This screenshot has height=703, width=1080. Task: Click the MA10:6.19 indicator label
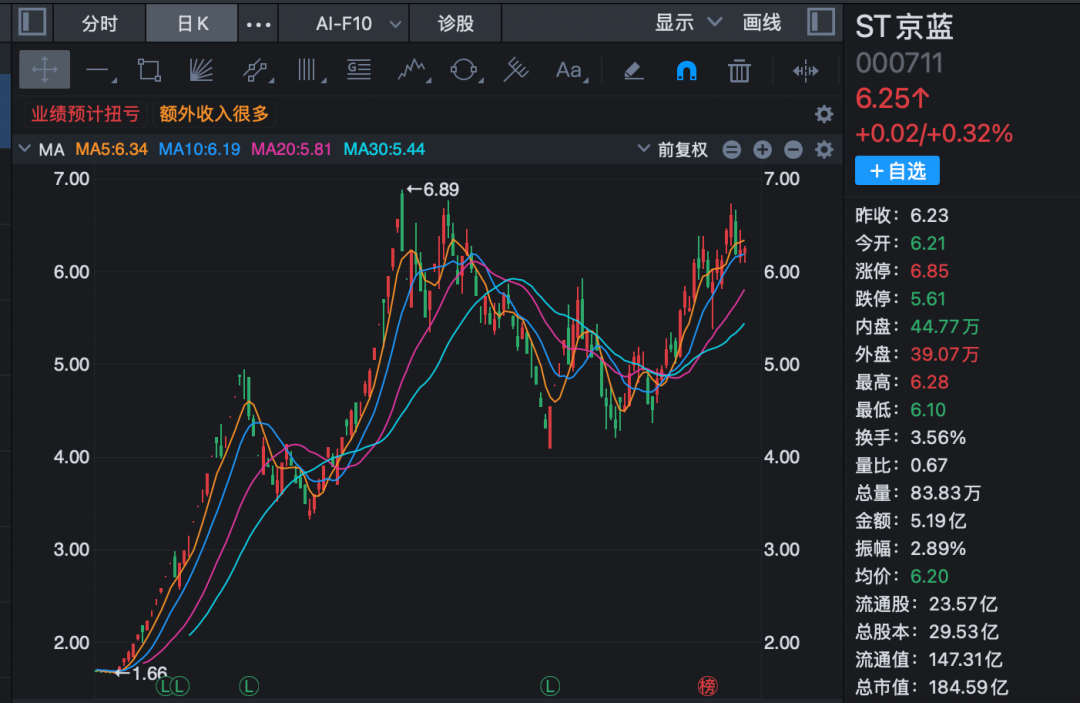click(x=199, y=149)
